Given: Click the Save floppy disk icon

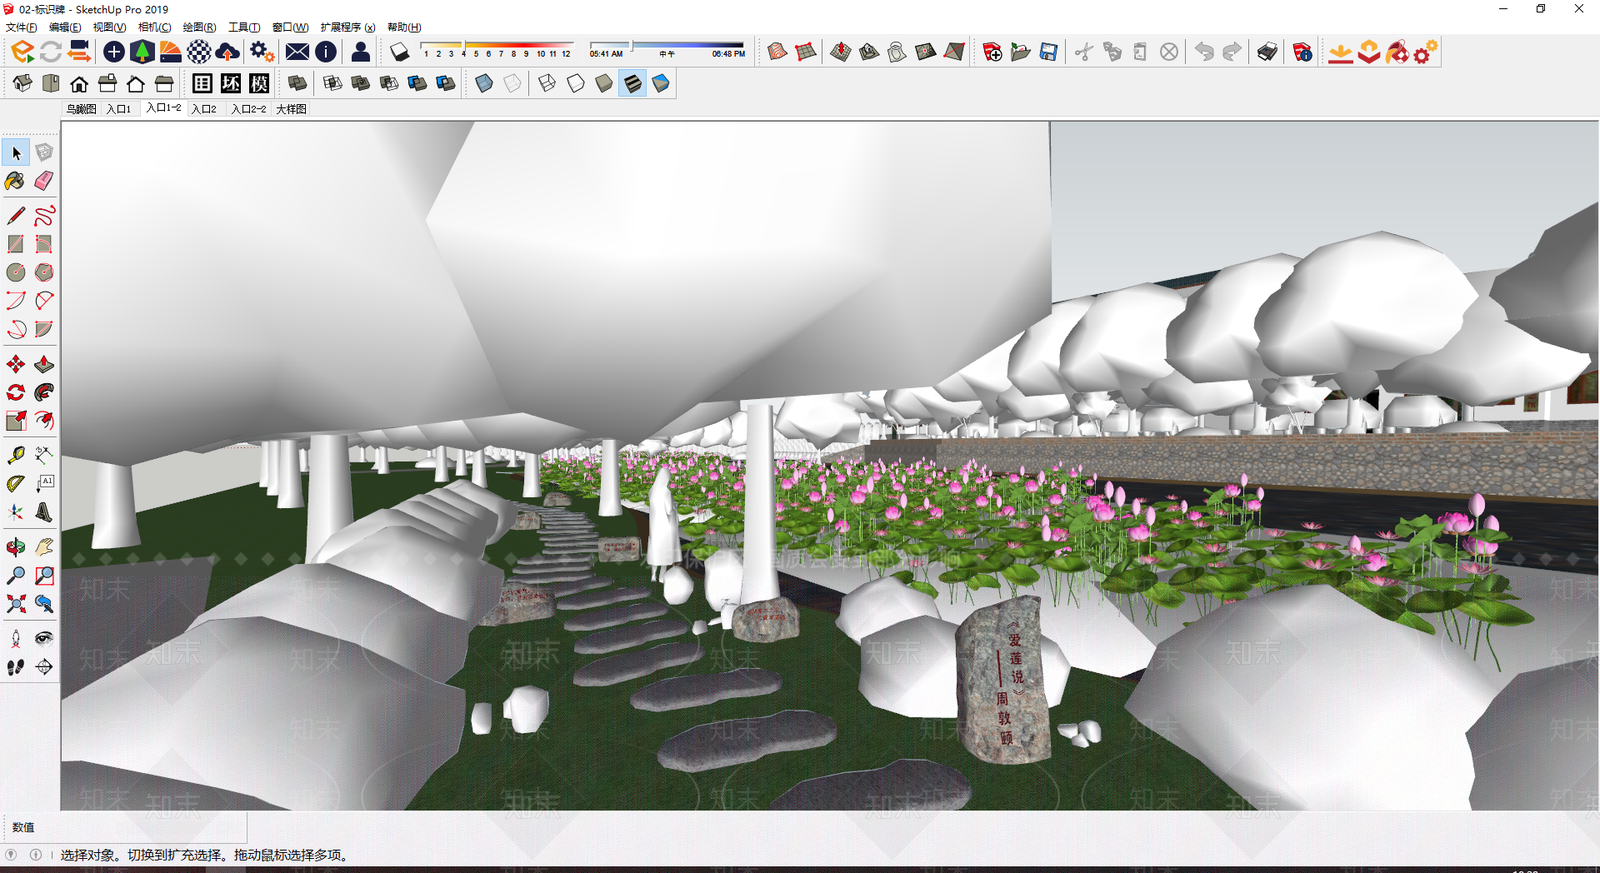Looking at the screenshot, I should click(1048, 52).
